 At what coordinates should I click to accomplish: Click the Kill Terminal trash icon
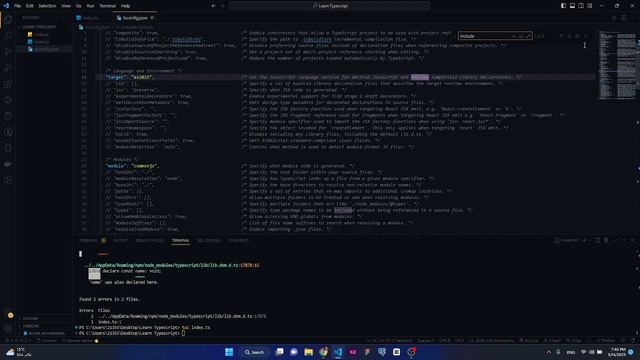pyautogui.click(x=606, y=240)
